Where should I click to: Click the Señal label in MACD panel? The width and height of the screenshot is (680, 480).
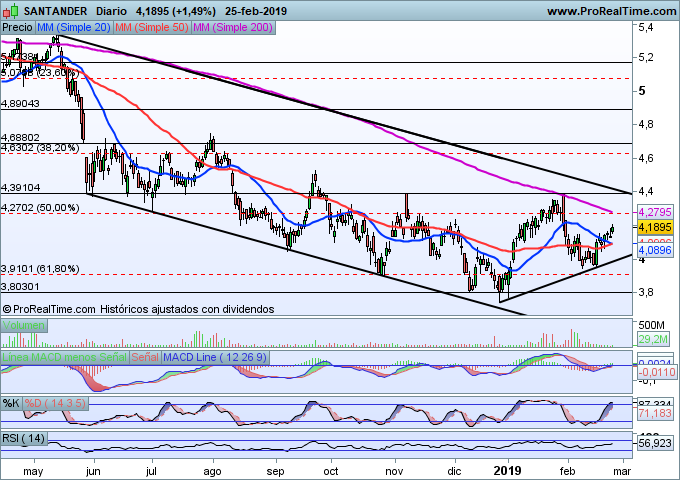click(145, 357)
